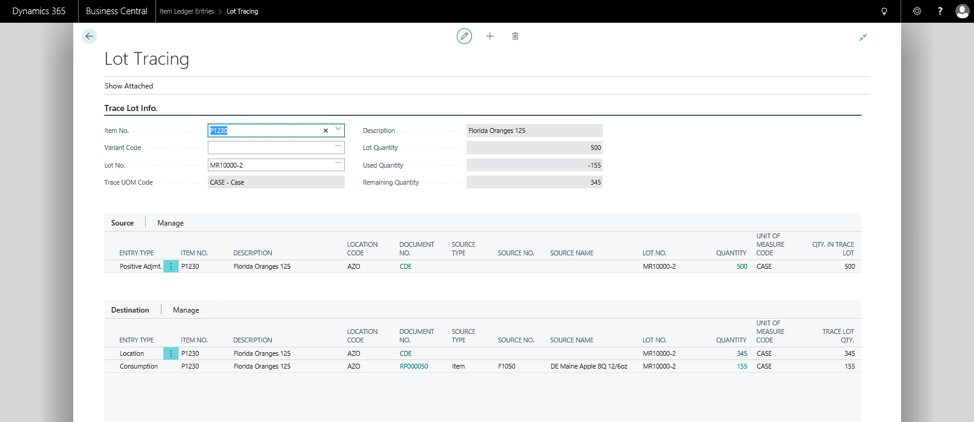Click Remaining Quantity value 345
Image resolution: width=974 pixels, height=422 pixels.
534,183
